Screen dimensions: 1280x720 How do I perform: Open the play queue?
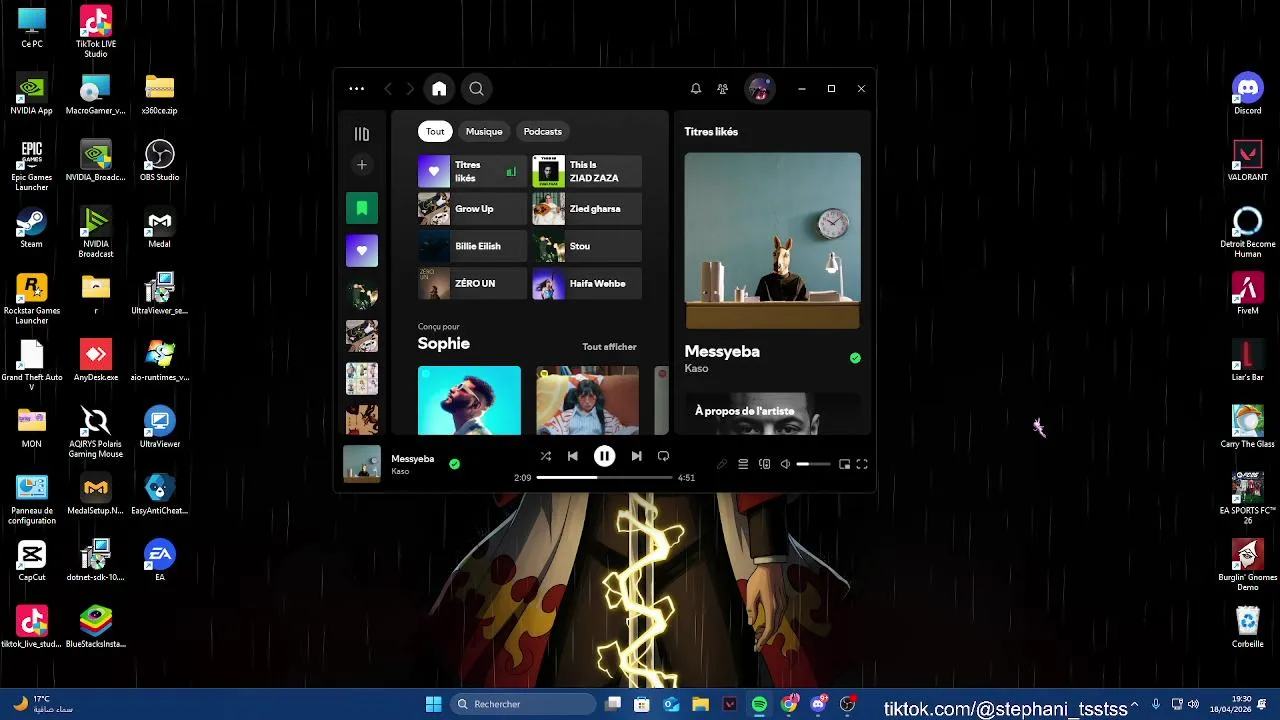tap(743, 464)
